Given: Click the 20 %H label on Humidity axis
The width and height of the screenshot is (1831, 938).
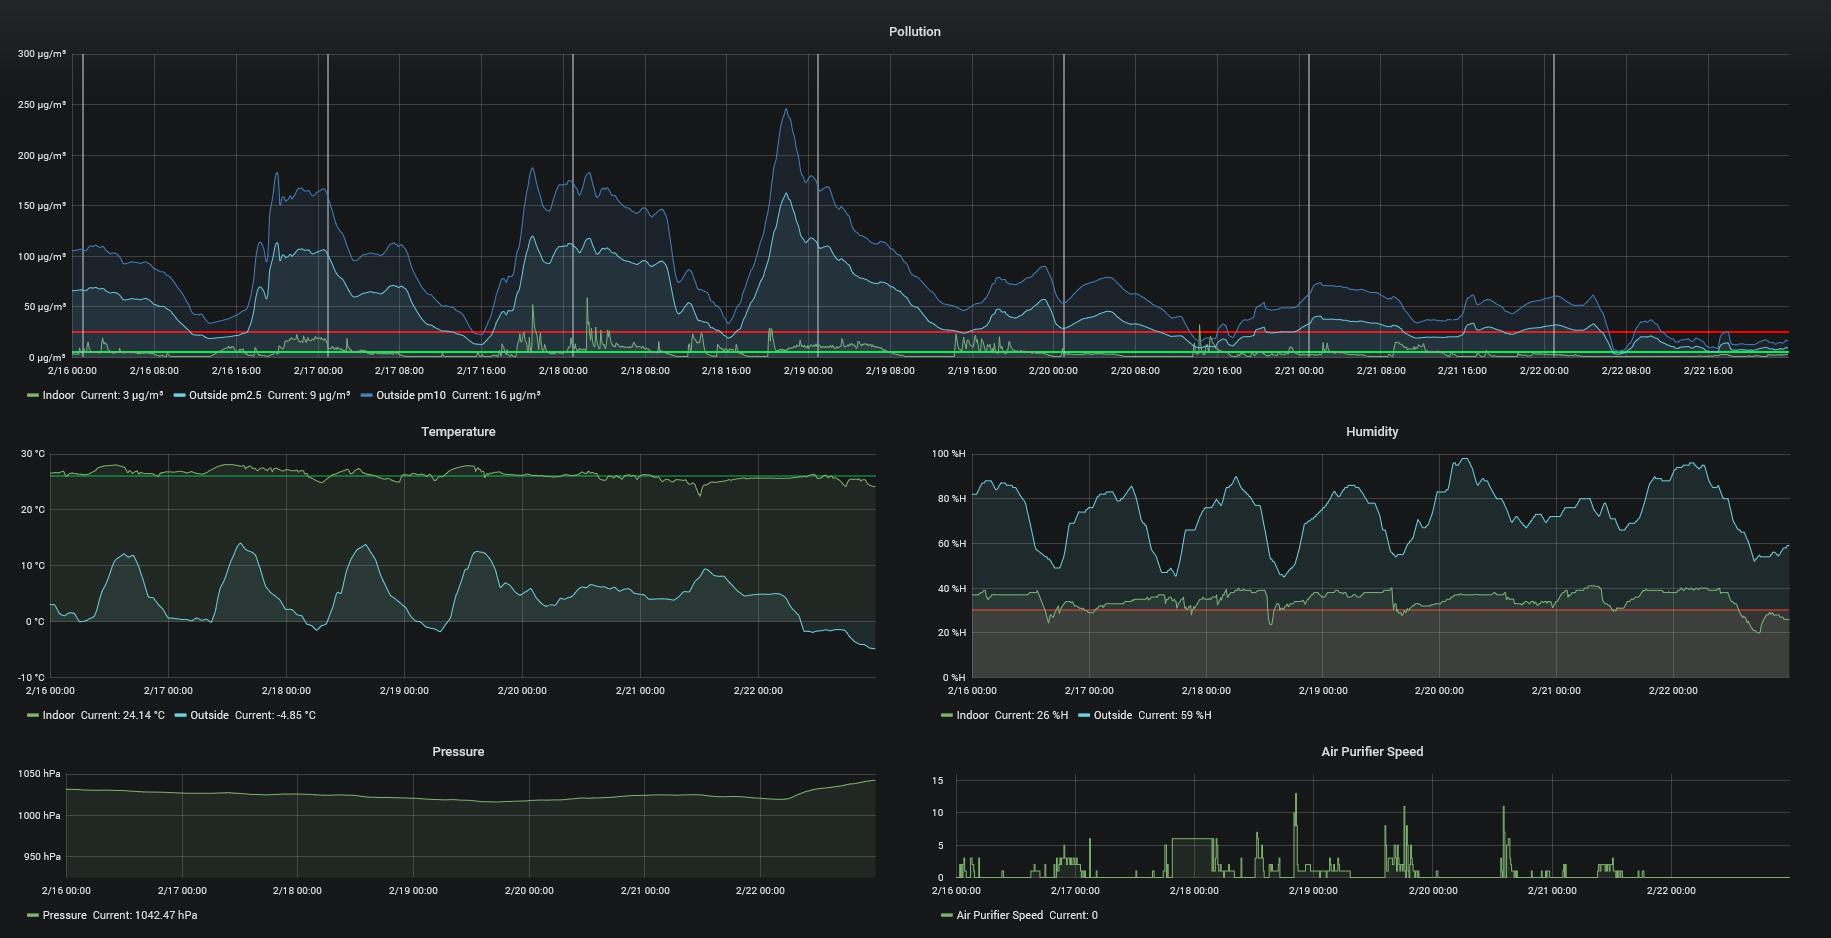Looking at the screenshot, I should [952, 633].
